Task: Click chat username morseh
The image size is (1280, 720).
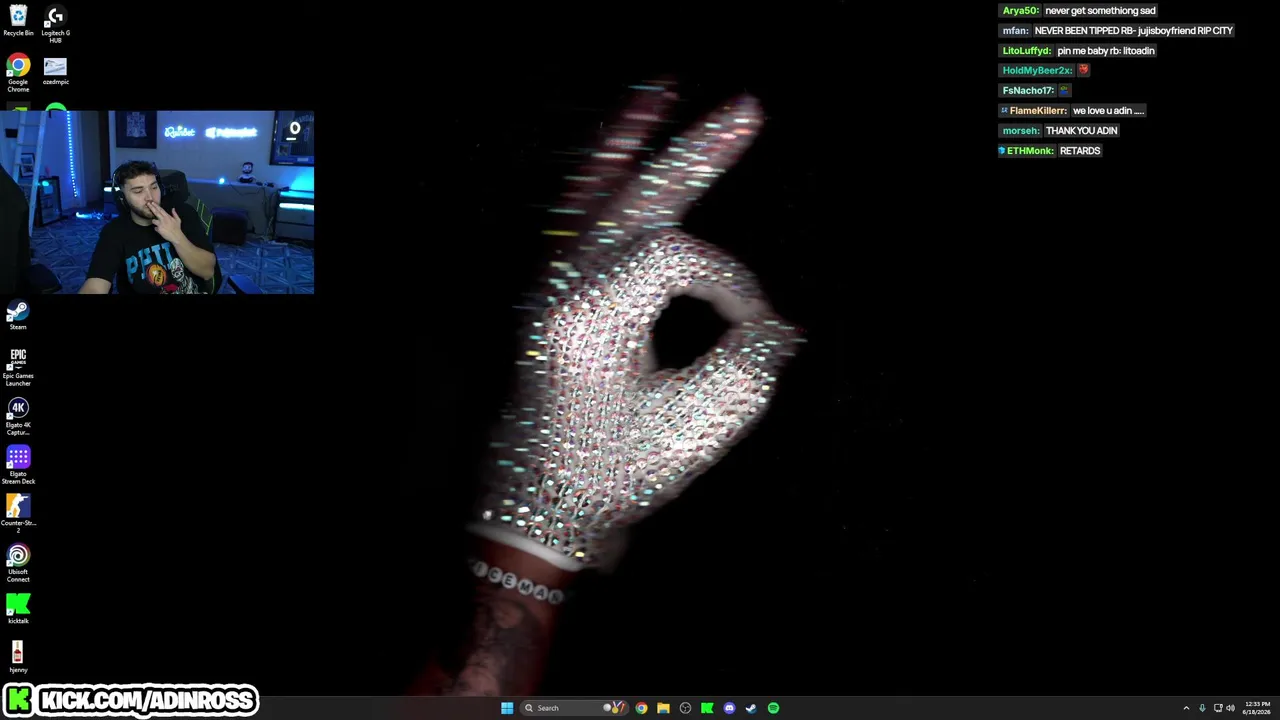Action: click(x=1021, y=130)
